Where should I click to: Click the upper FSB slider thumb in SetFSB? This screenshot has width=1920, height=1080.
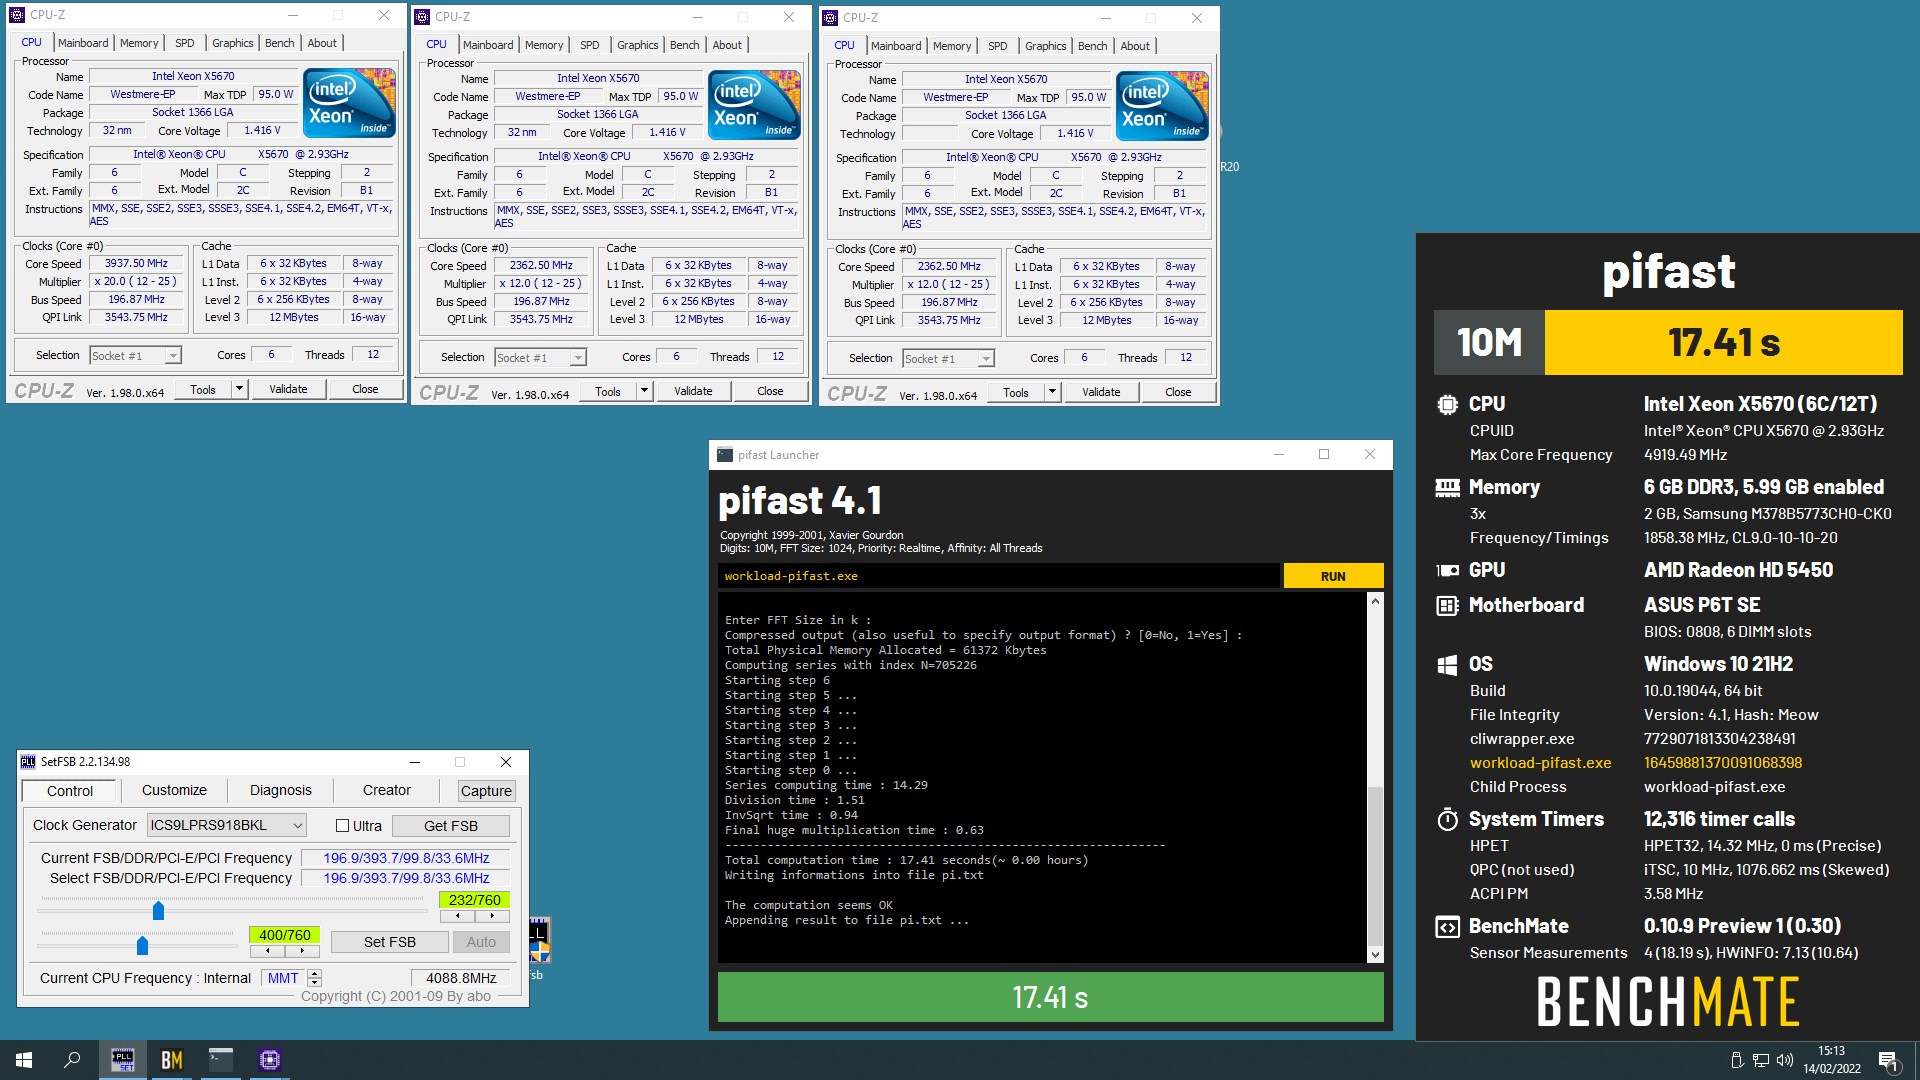pos(158,910)
